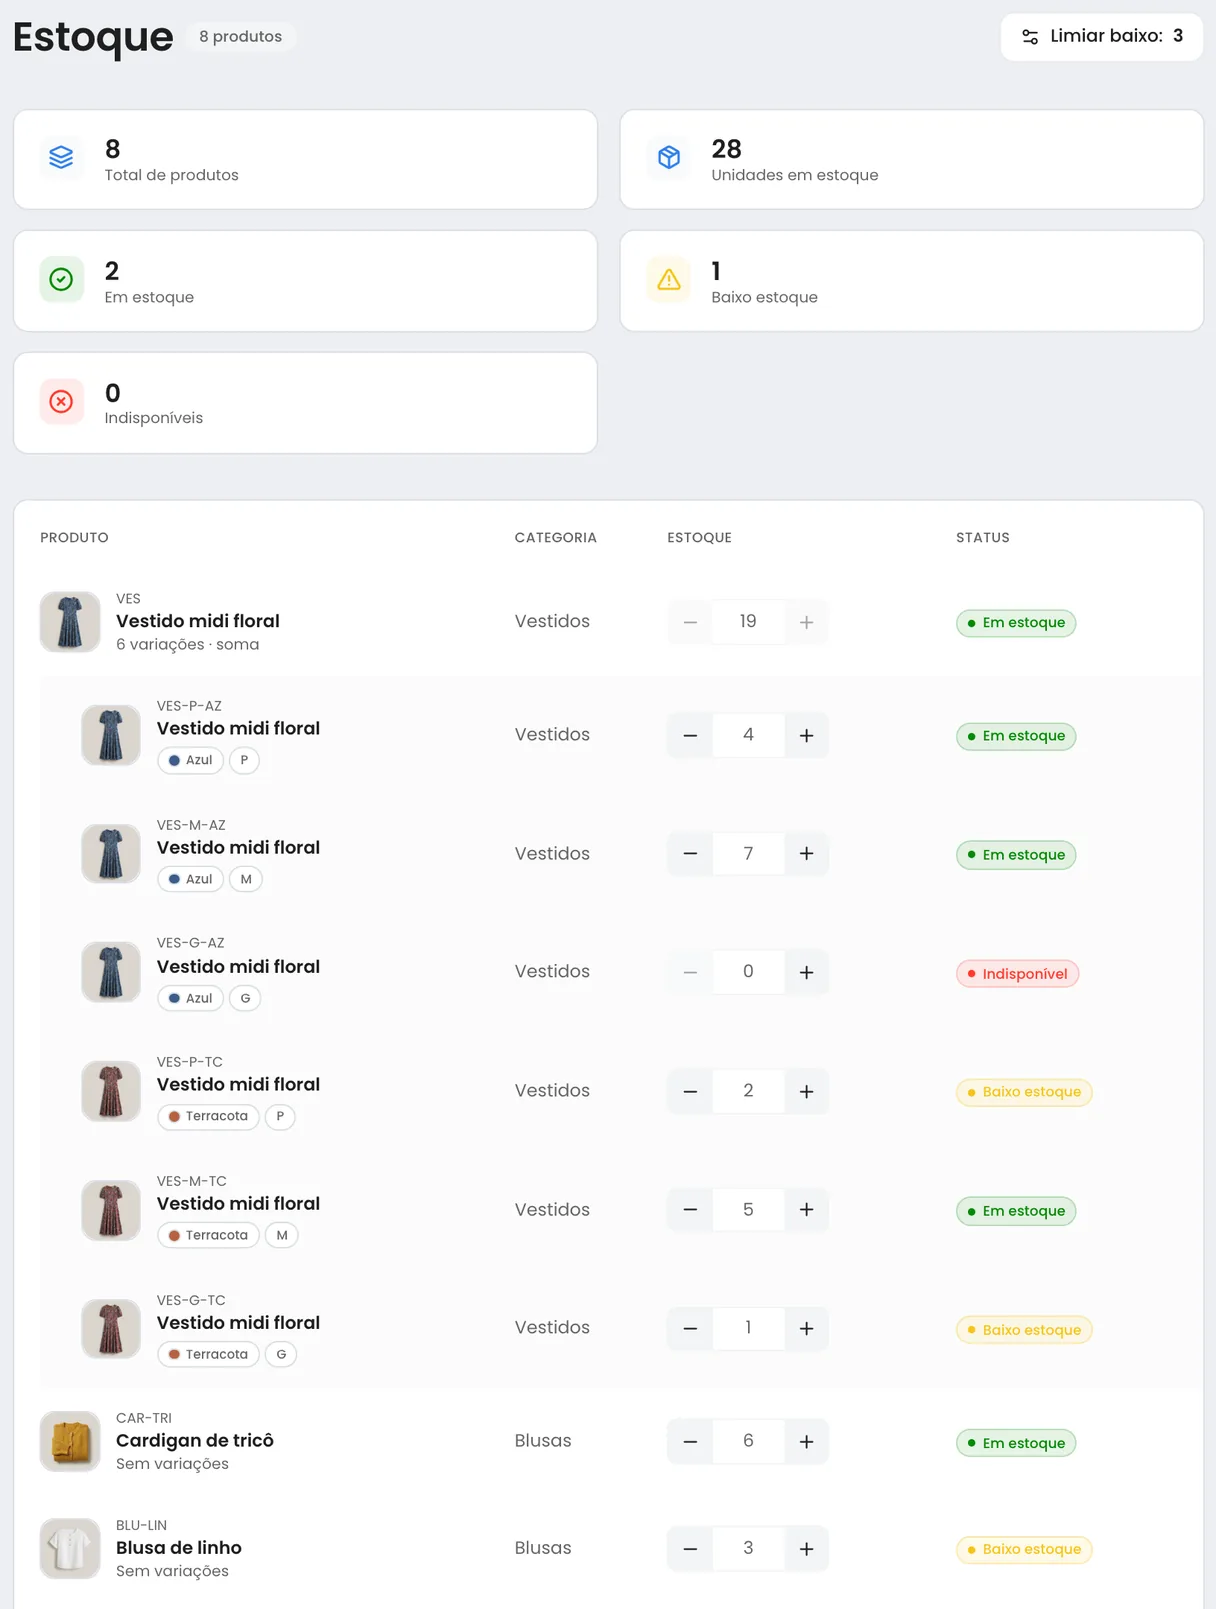The image size is (1216, 1609).
Task: Increase stock for VES-G-TC variant
Action: 806,1329
